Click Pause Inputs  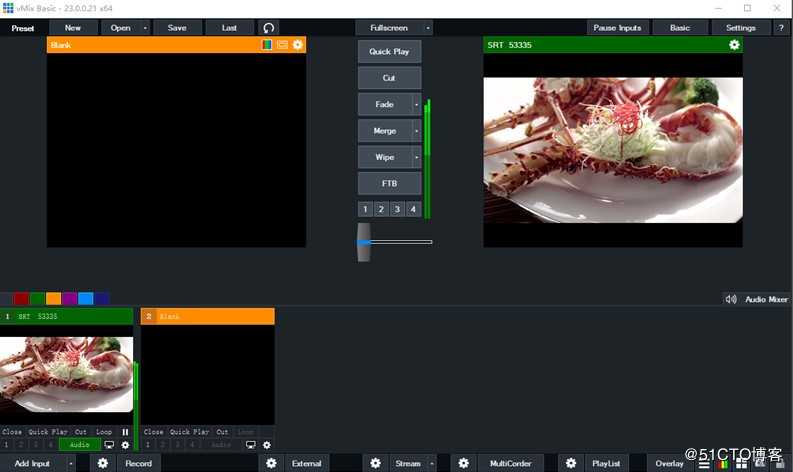point(618,28)
